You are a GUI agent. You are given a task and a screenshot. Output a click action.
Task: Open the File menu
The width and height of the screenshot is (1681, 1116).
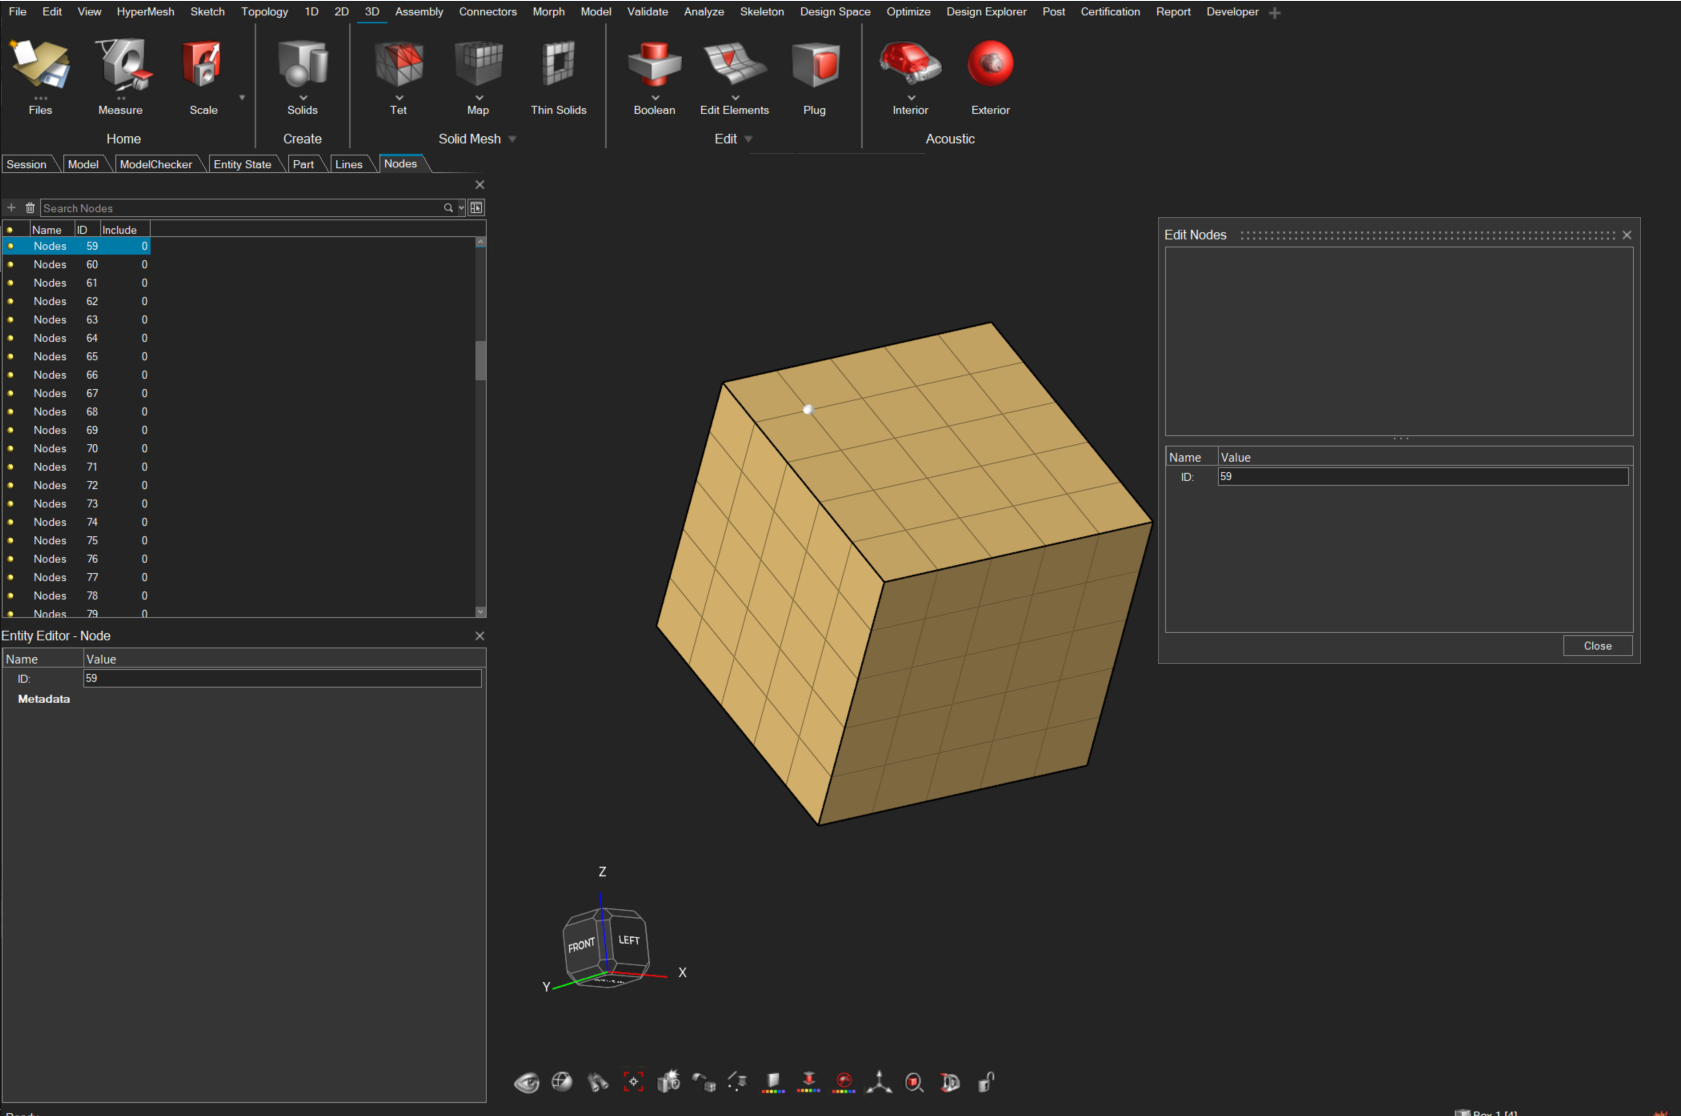(x=18, y=12)
